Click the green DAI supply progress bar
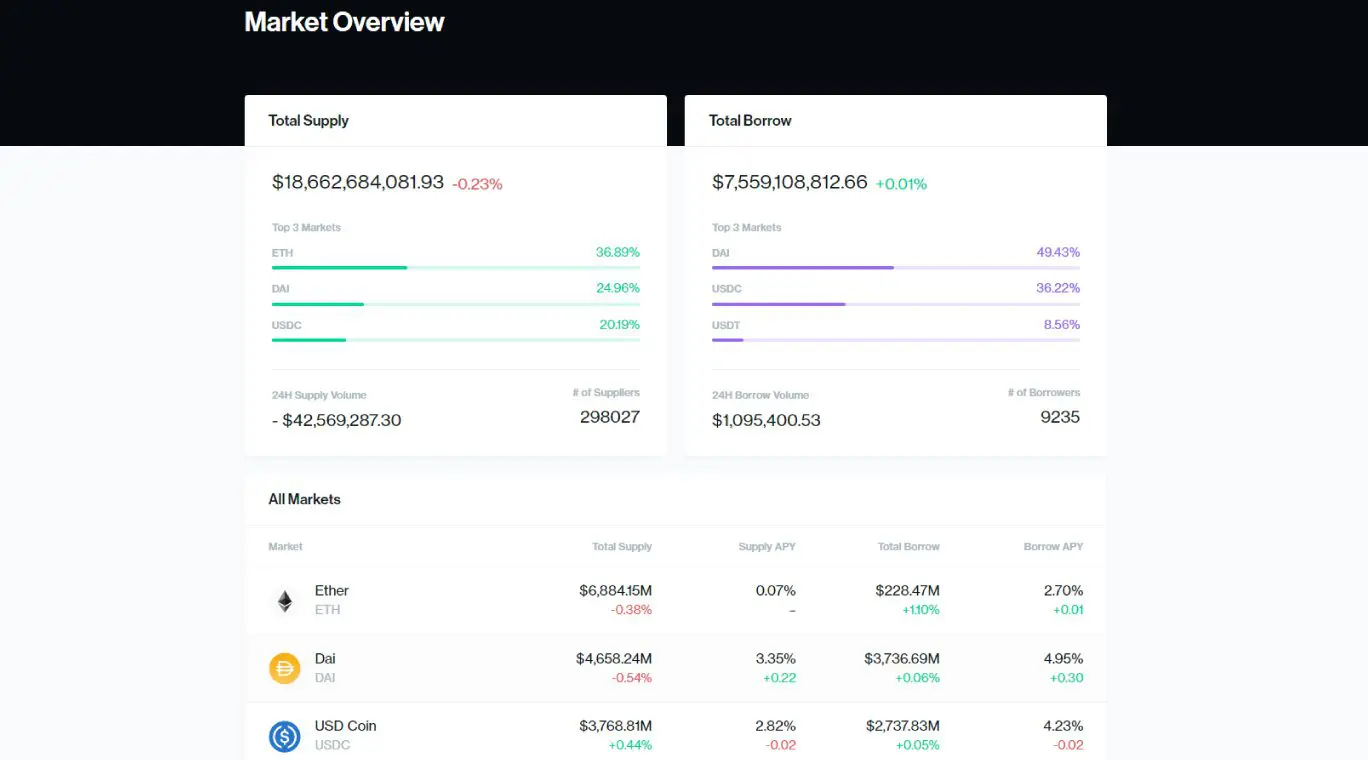Screen dimensions: 1368x760 (x=456, y=304)
